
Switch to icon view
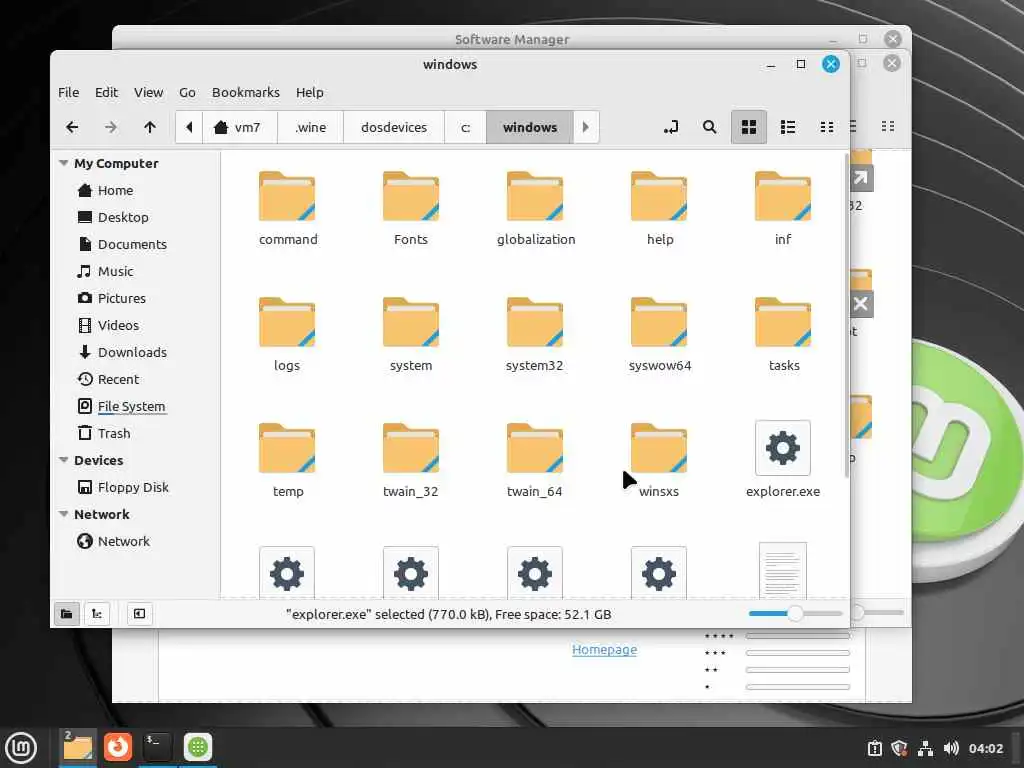point(748,127)
